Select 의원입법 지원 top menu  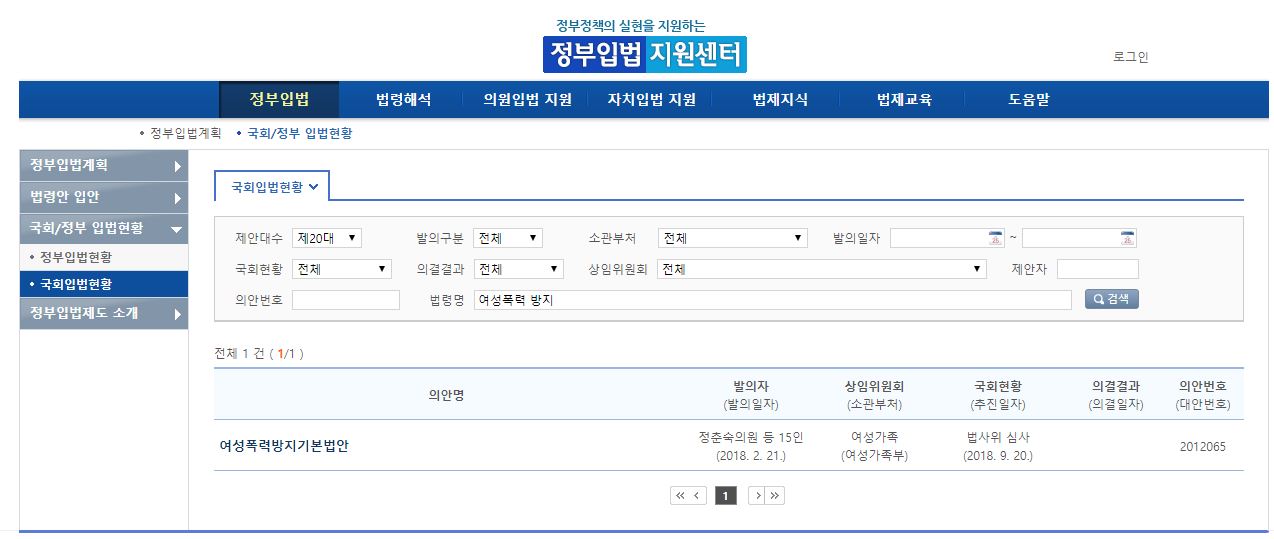pyautogui.click(x=527, y=99)
